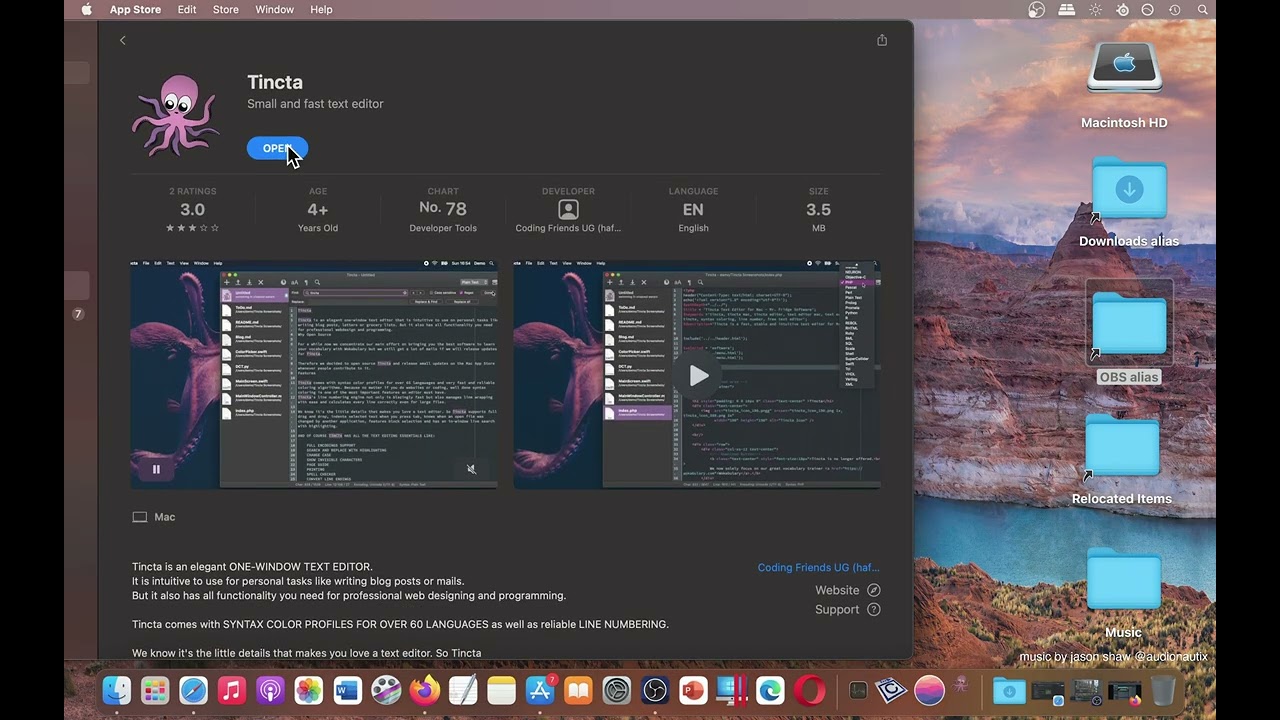
Task: Open Finder from the Dock
Action: click(117, 690)
